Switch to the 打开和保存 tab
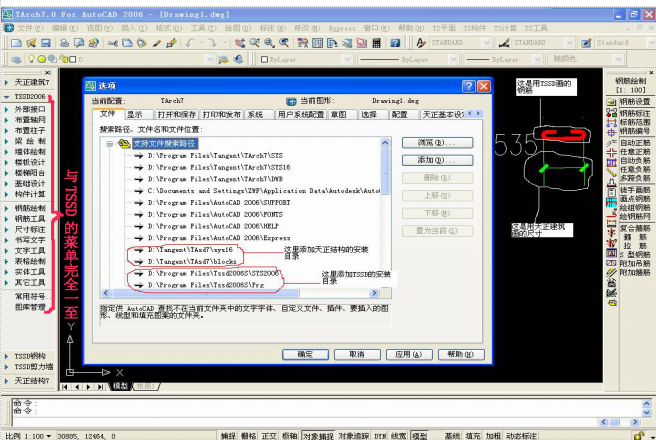This screenshot has height=440, width=656. 177,114
